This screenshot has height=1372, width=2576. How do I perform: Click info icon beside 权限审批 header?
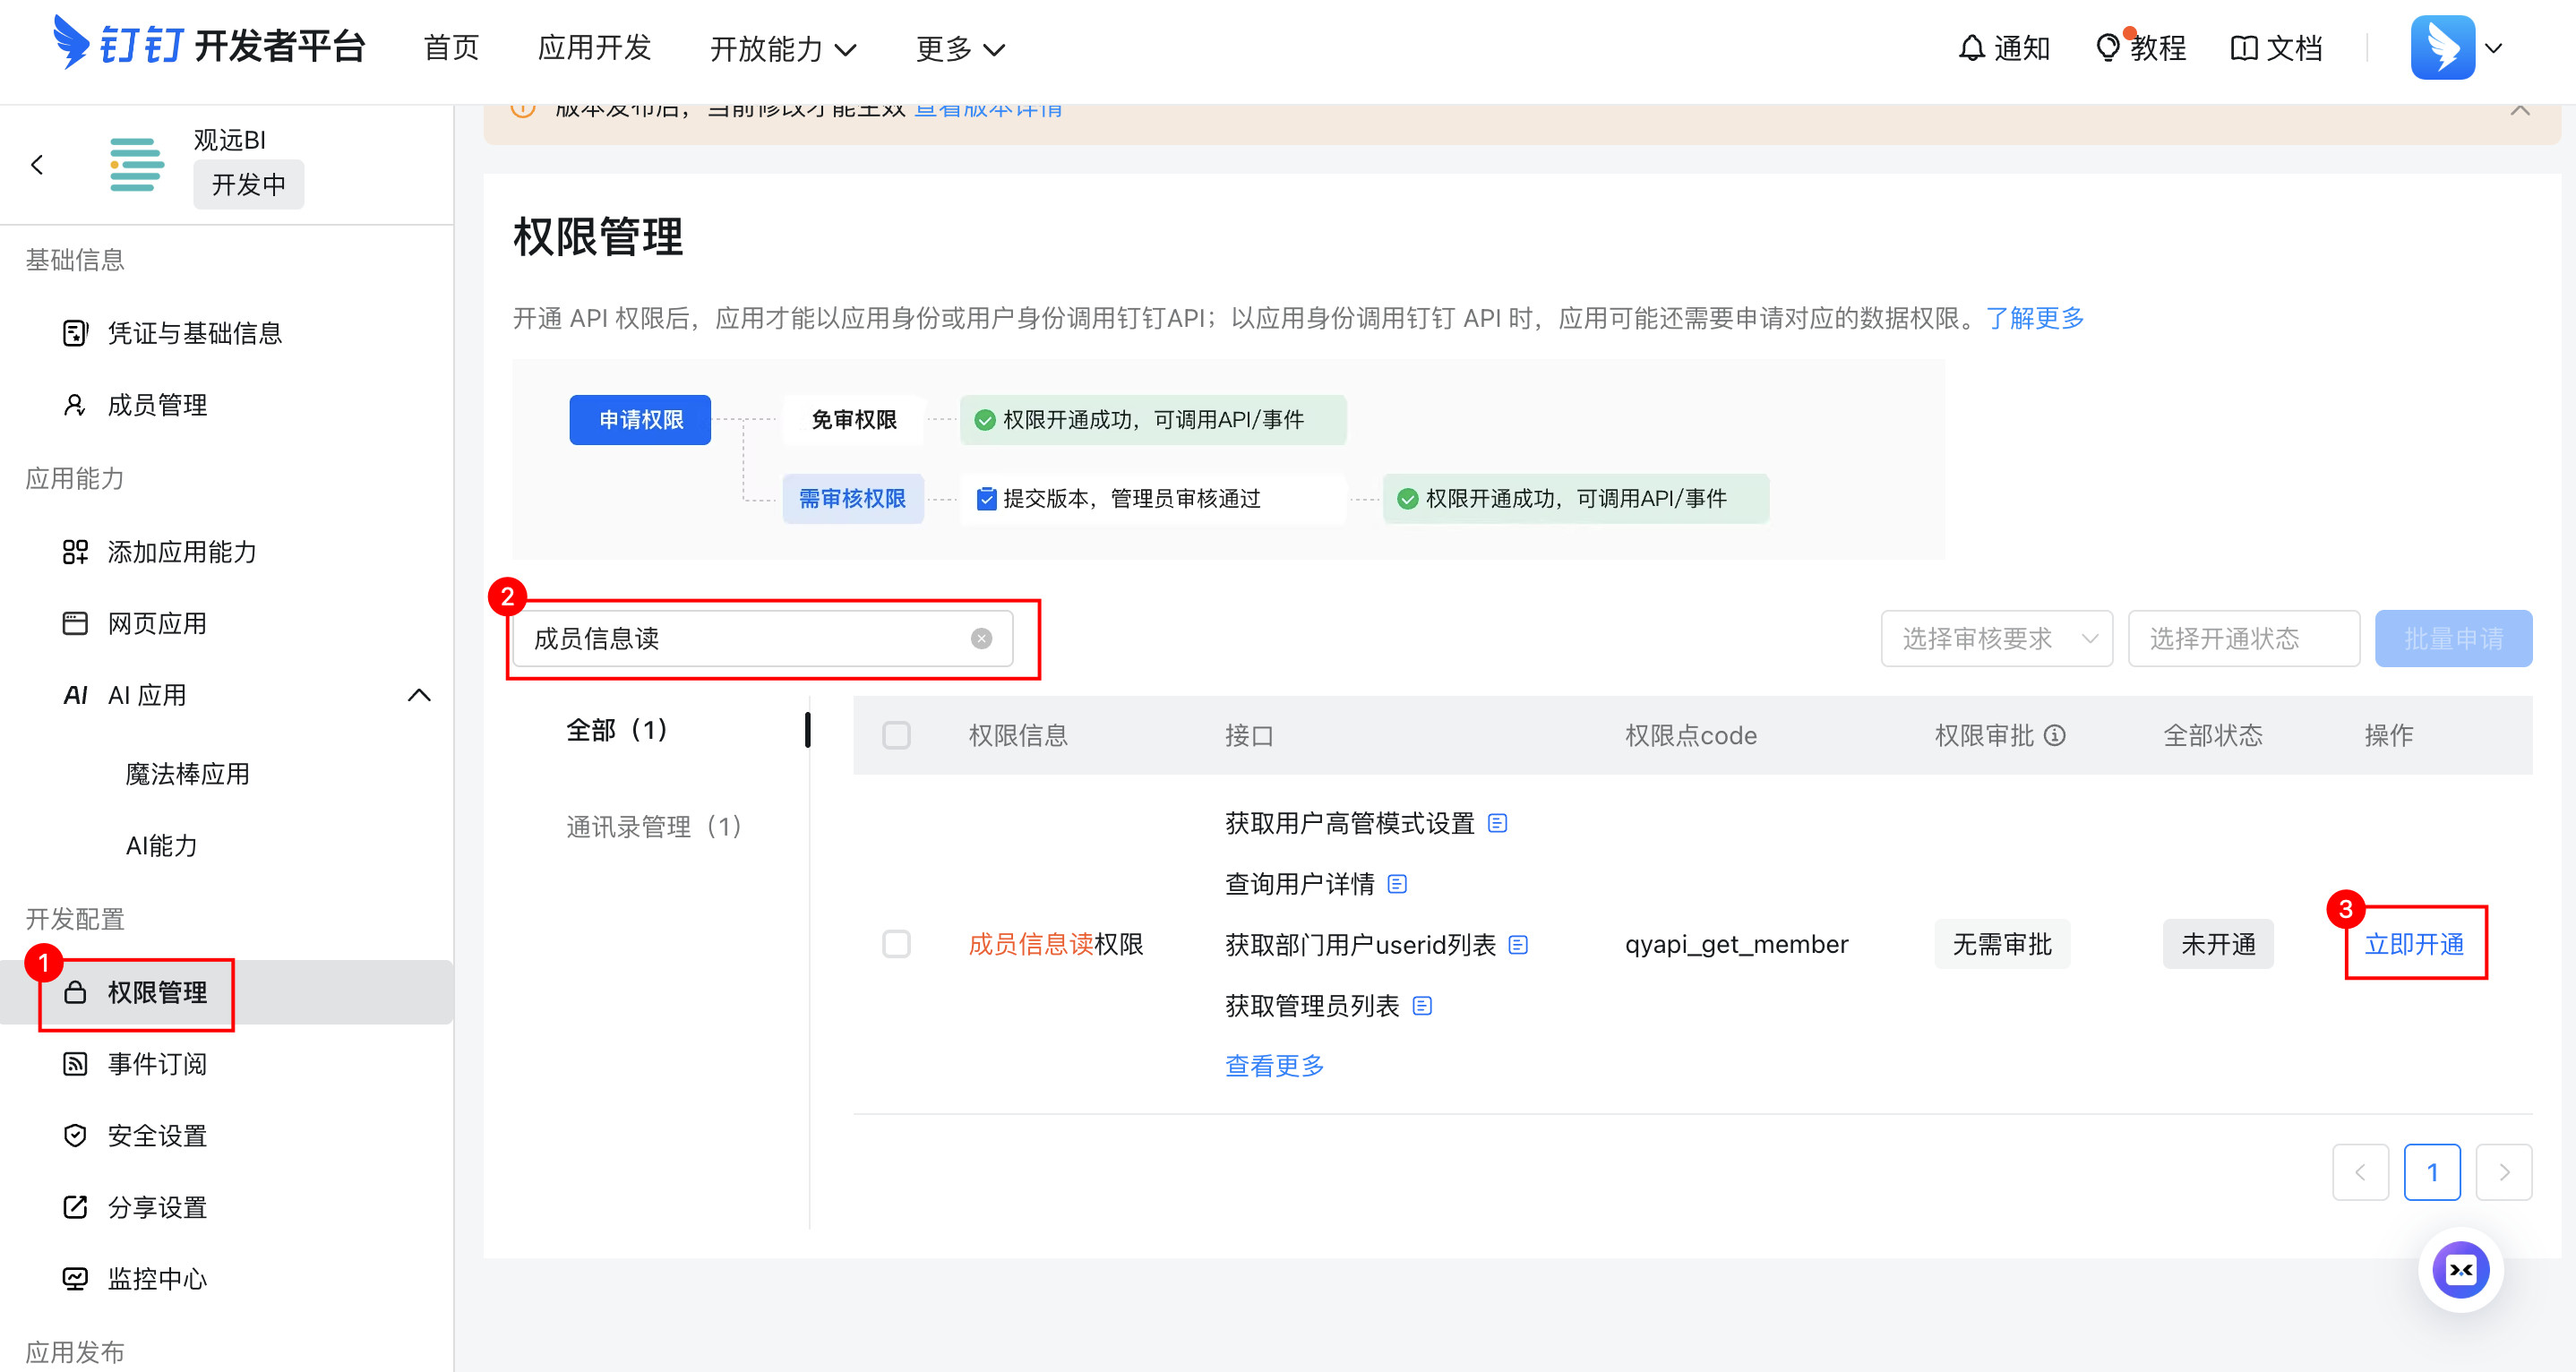point(2055,736)
